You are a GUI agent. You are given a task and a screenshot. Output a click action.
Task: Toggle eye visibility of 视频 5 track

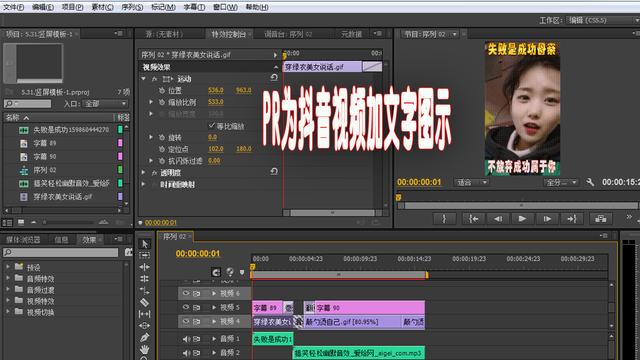coord(186,307)
